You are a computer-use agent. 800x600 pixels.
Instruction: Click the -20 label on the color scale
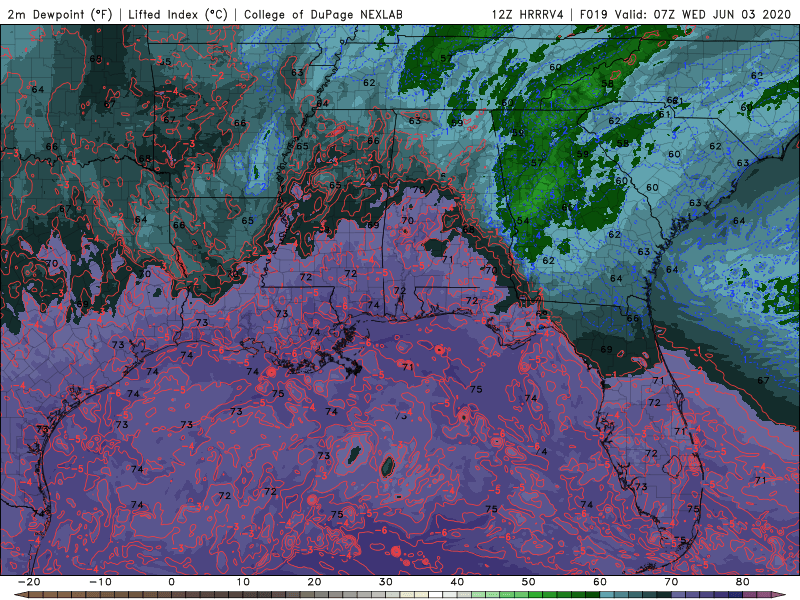click(29, 582)
